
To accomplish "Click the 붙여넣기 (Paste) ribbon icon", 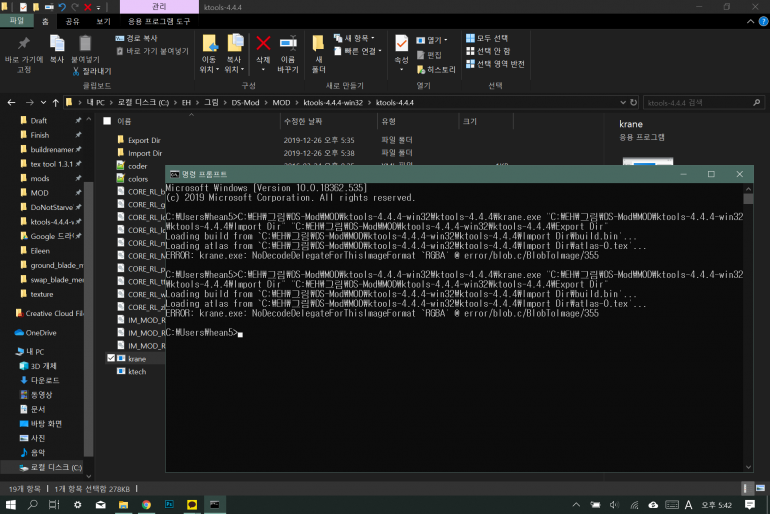I will pyautogui.click(x=85, y=48).
